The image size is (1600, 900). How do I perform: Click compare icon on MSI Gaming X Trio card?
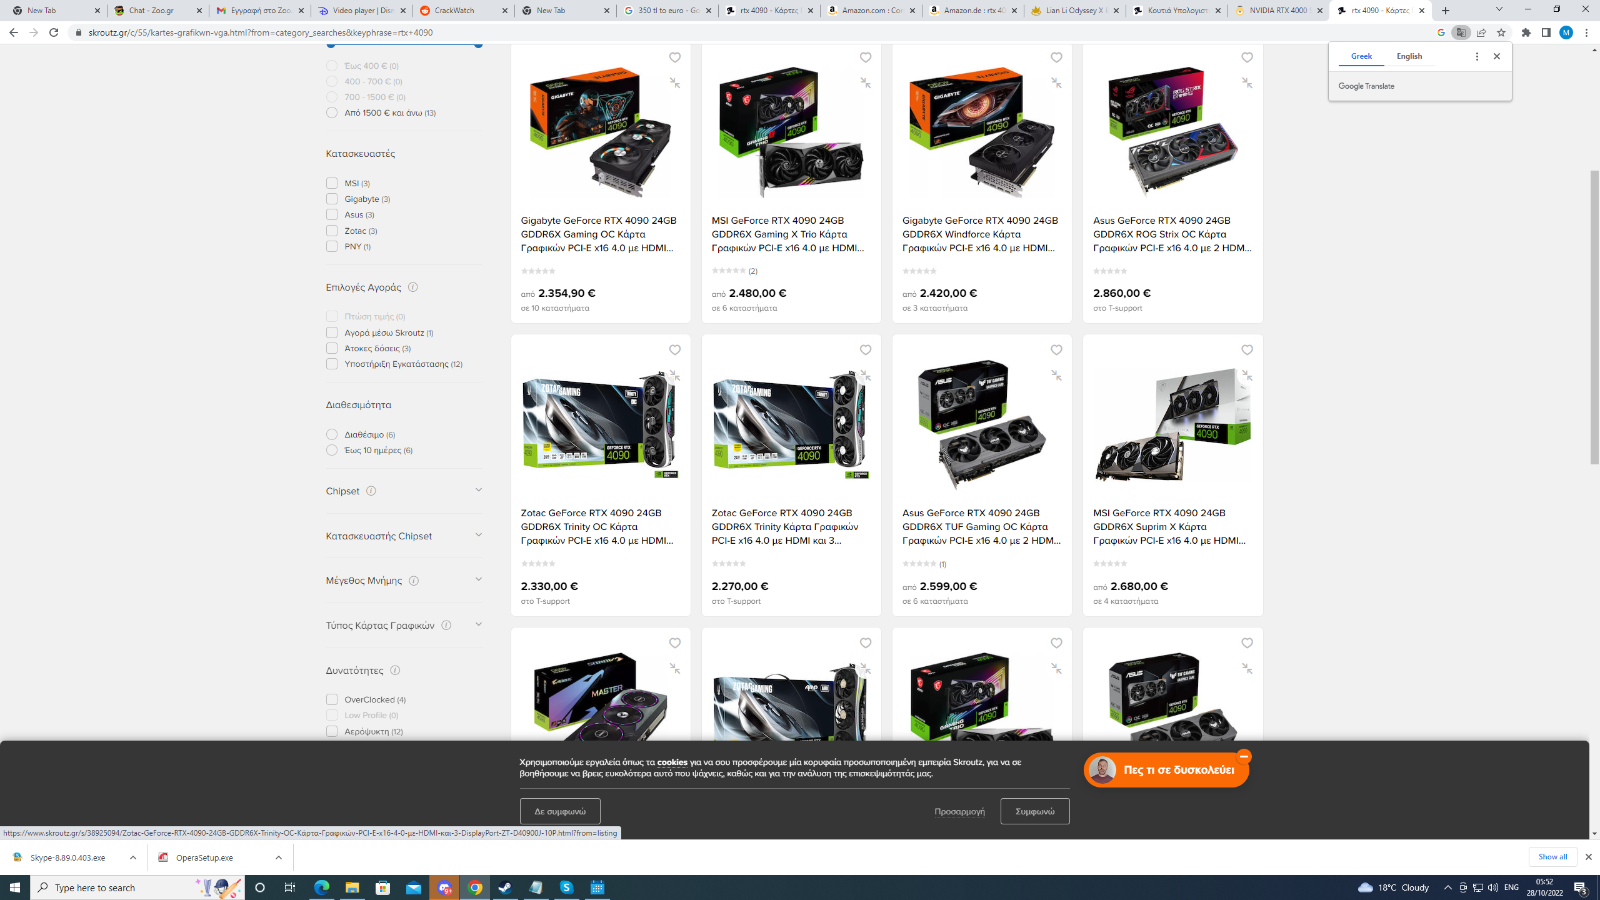coord(866,83)
